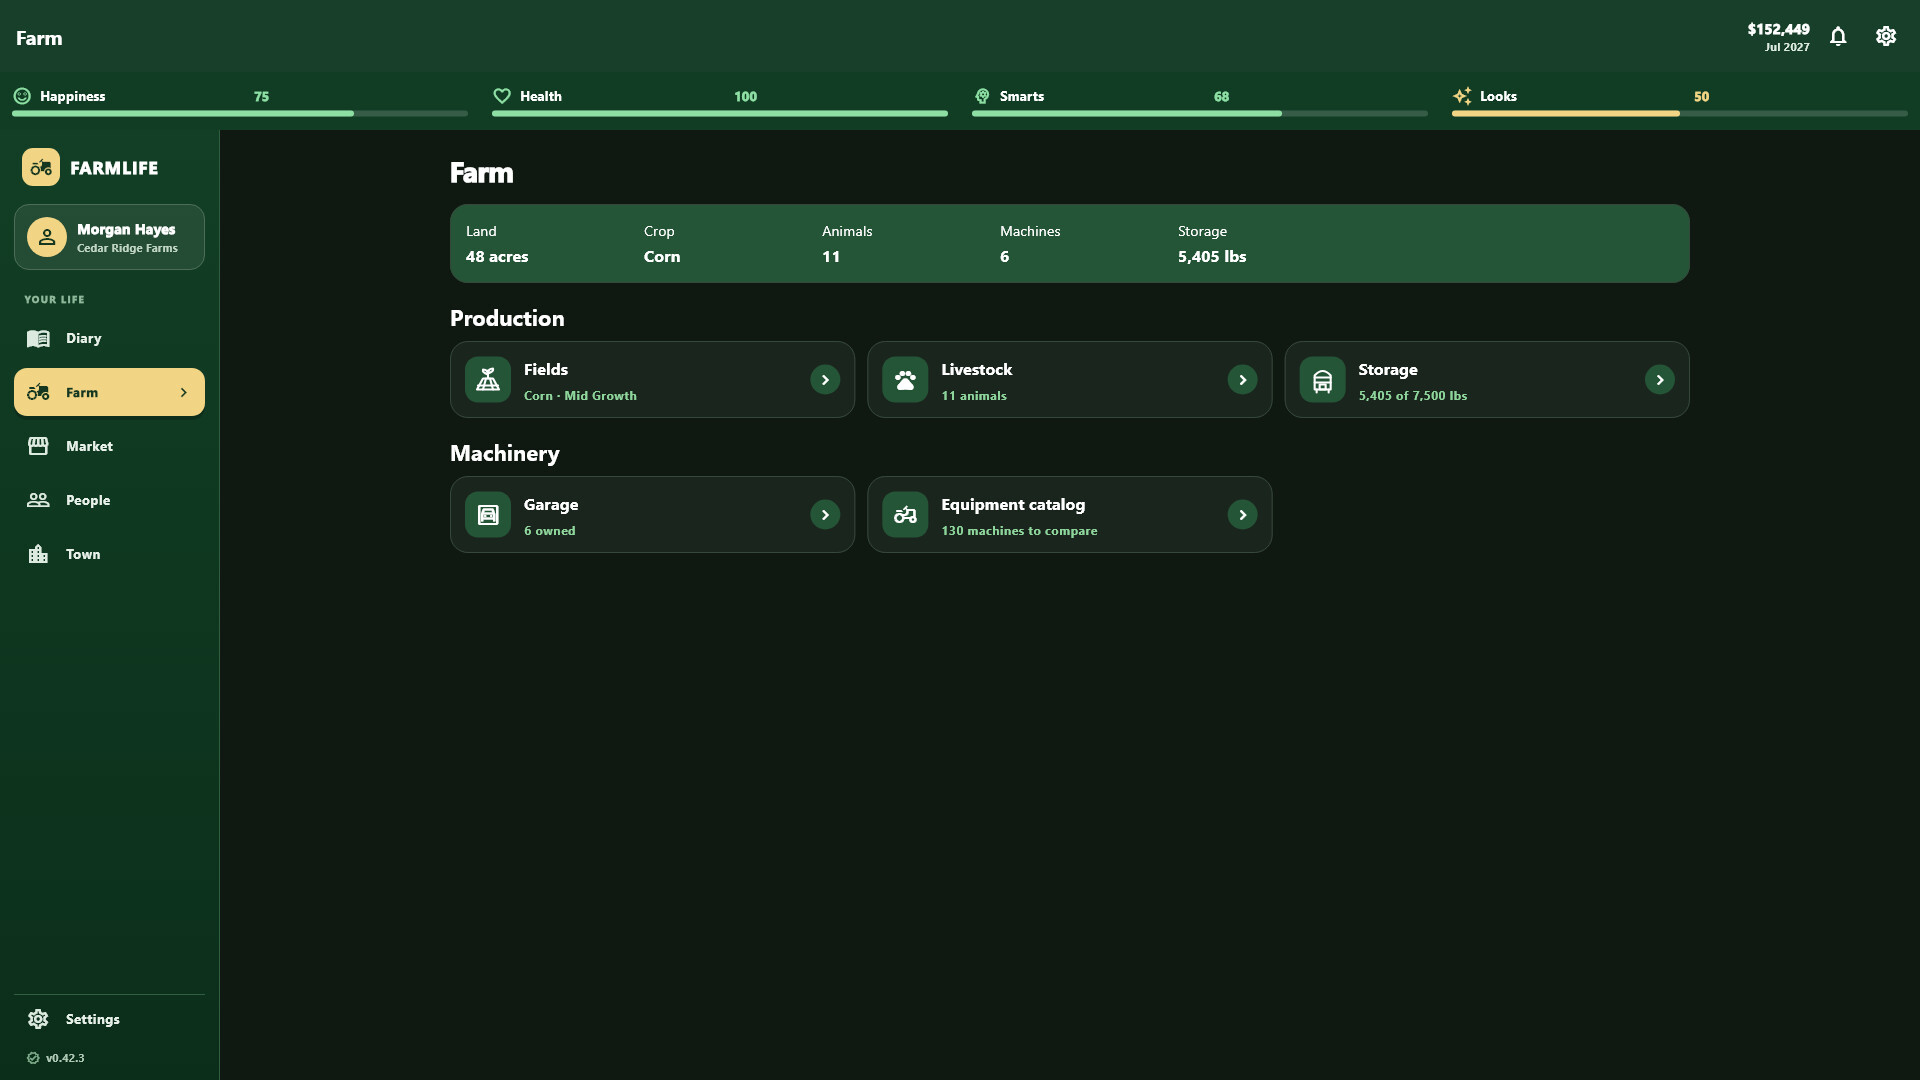Click the Town buildings icon

(x=38, y=555)
